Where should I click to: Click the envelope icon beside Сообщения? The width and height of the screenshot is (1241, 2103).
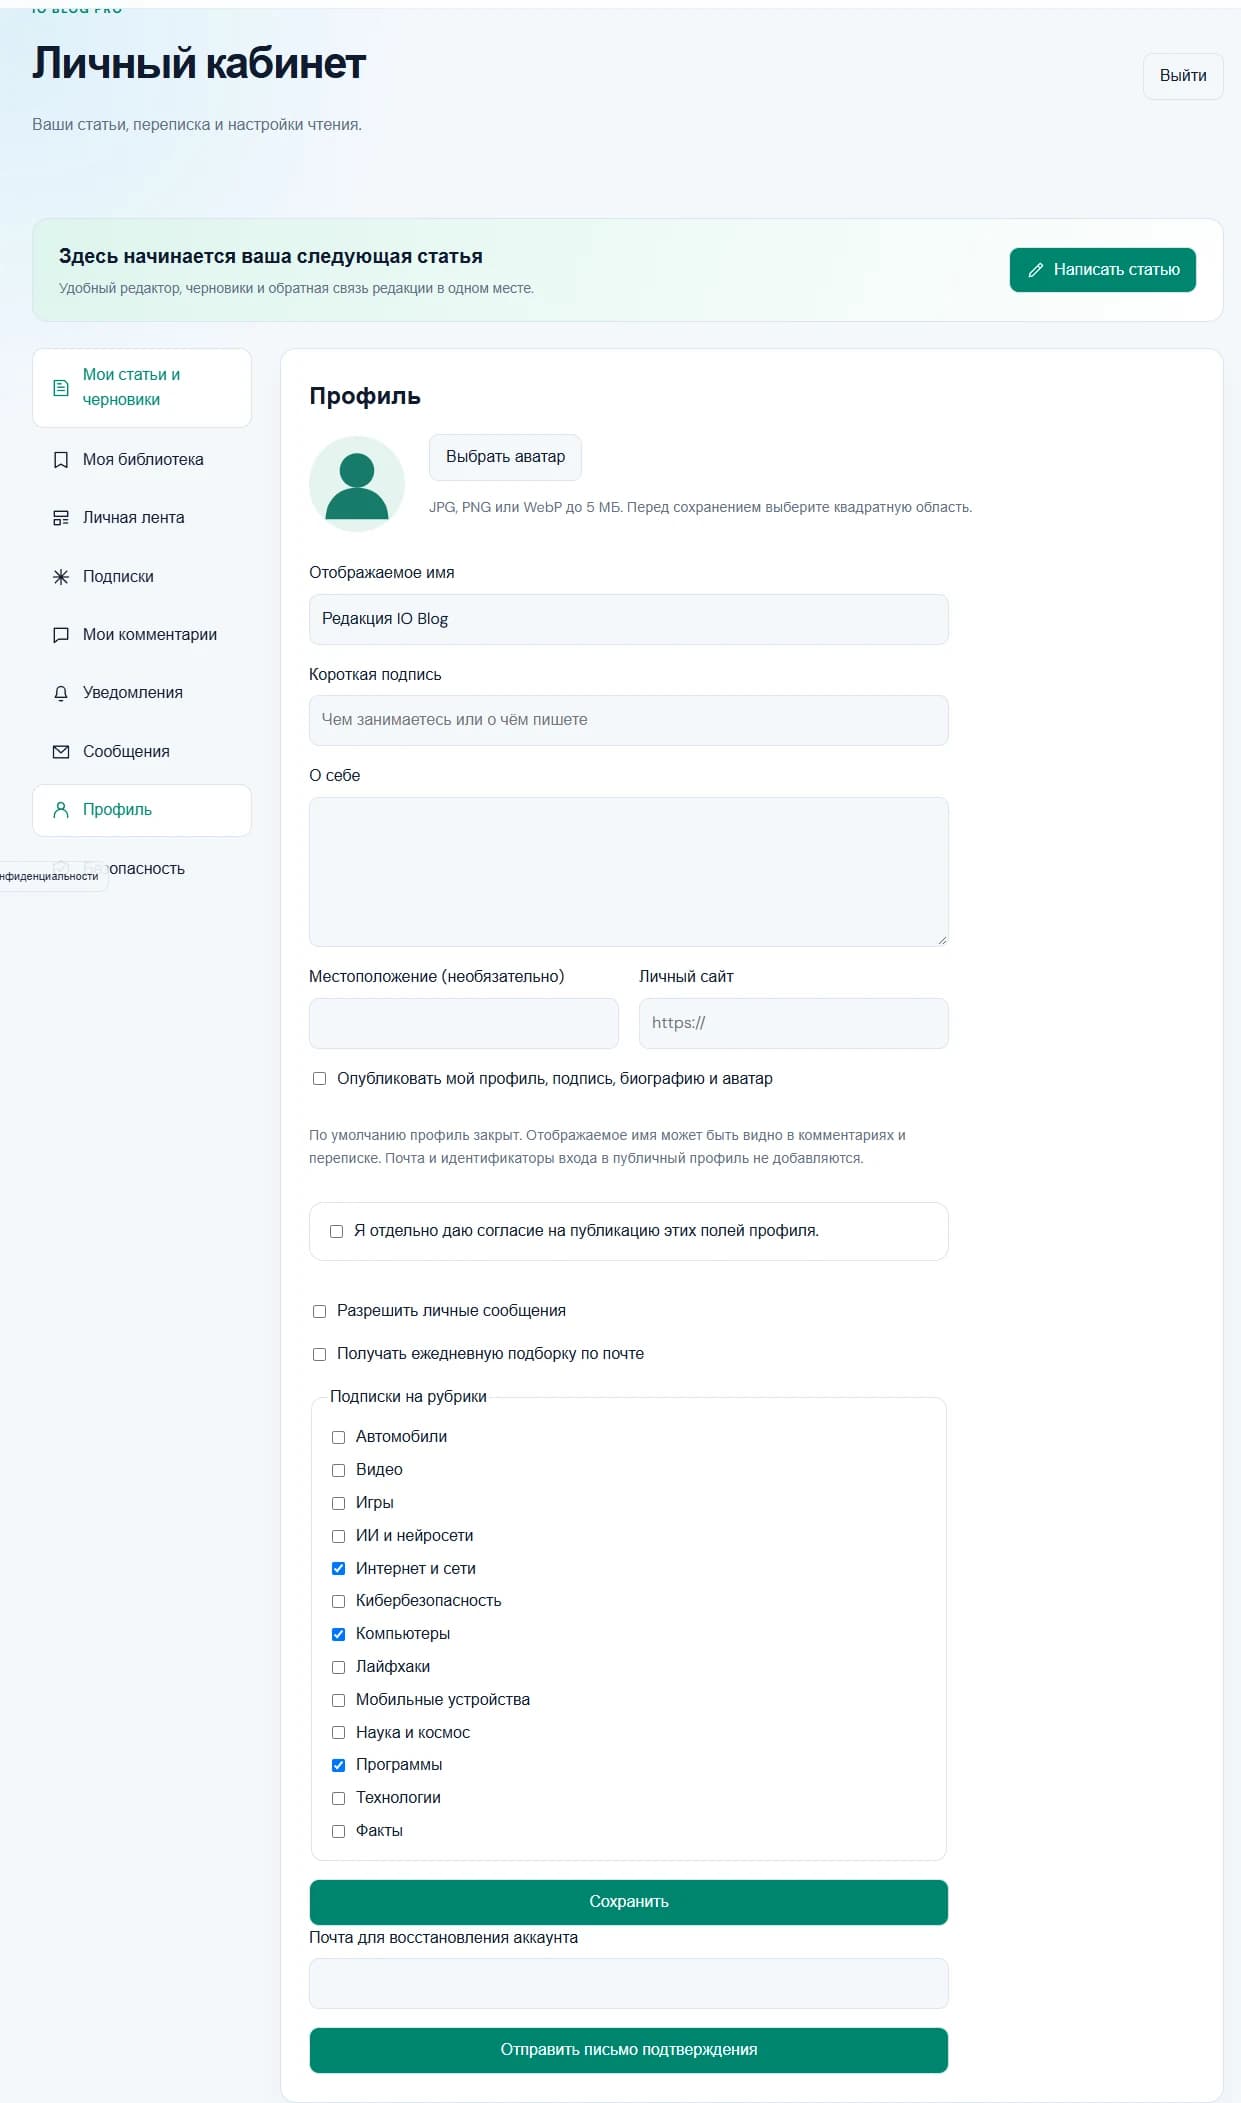click(61, 752)
